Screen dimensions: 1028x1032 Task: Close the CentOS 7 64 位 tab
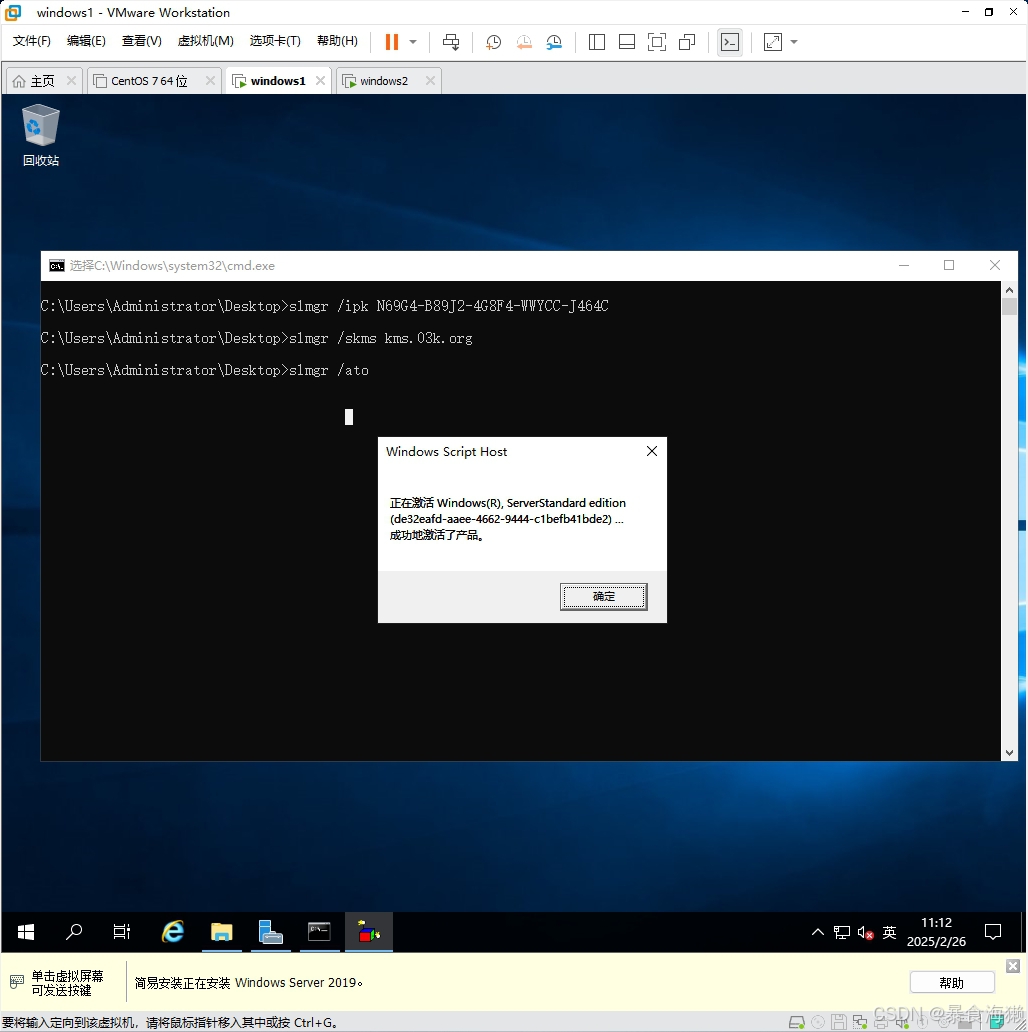[x=210, y=80]
